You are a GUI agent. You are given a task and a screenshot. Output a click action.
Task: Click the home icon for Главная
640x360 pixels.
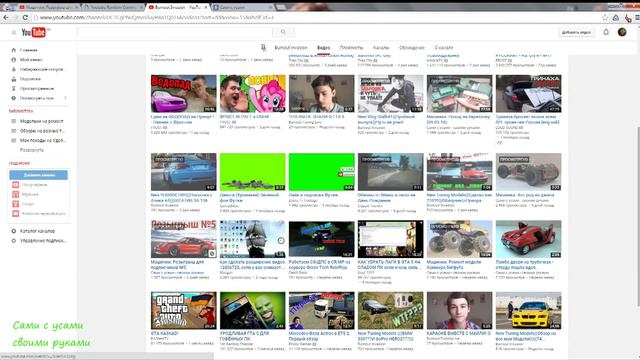click(13, 50)
